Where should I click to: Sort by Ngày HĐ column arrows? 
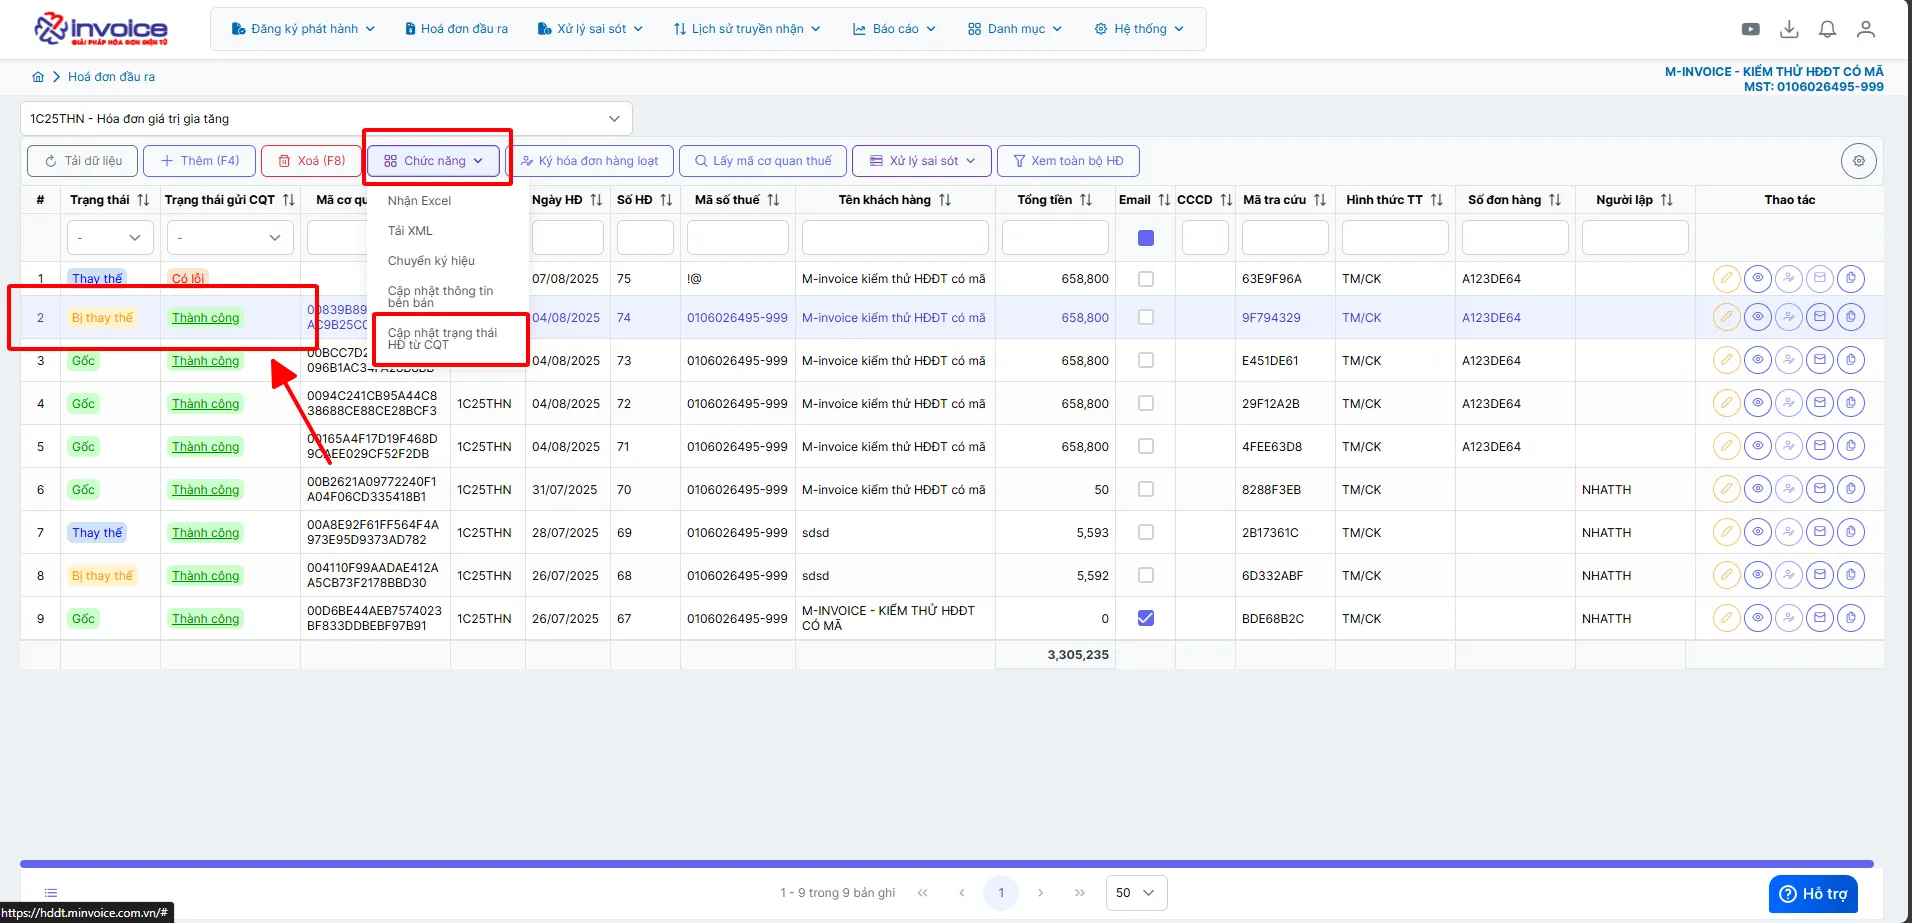coord(596,200)
